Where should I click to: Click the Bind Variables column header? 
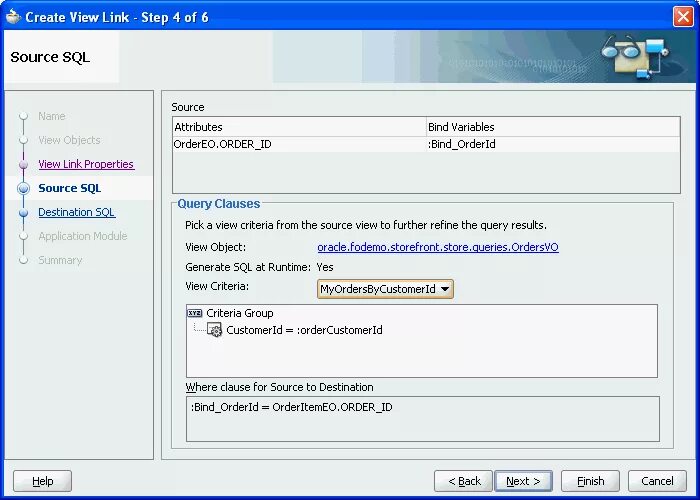coord(553,127)
